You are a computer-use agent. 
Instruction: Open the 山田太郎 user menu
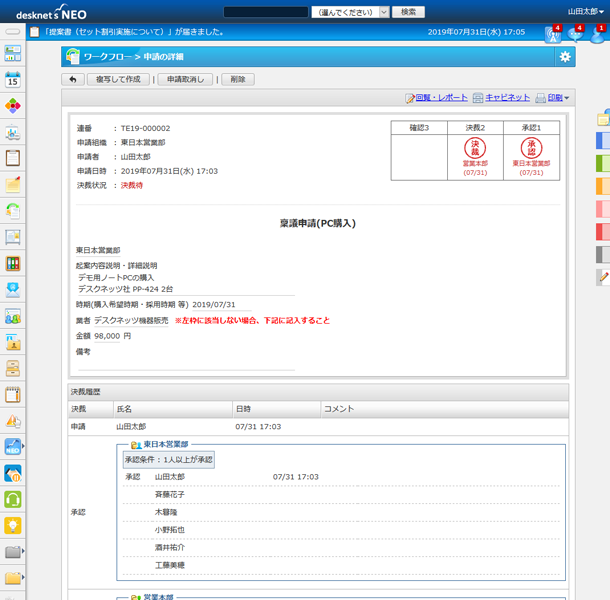click(x=586, y=11)
